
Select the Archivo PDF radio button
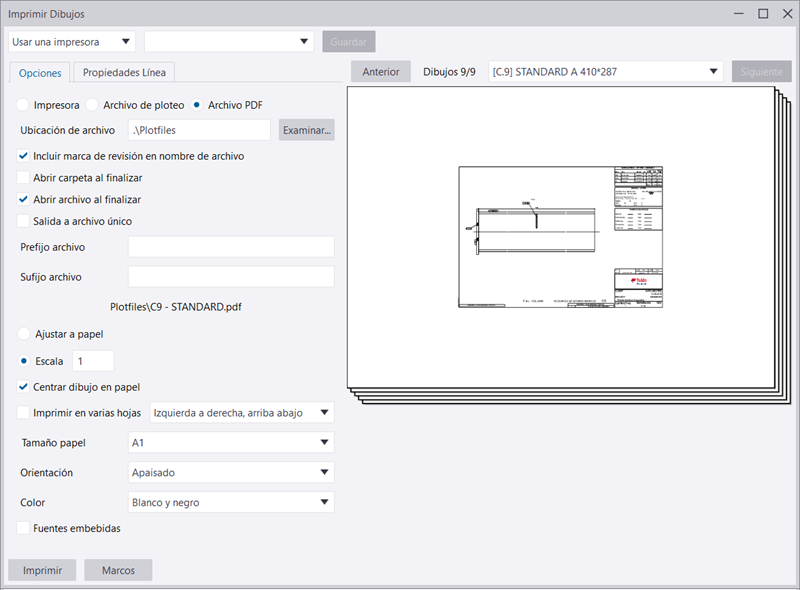[x=197, y=105]
